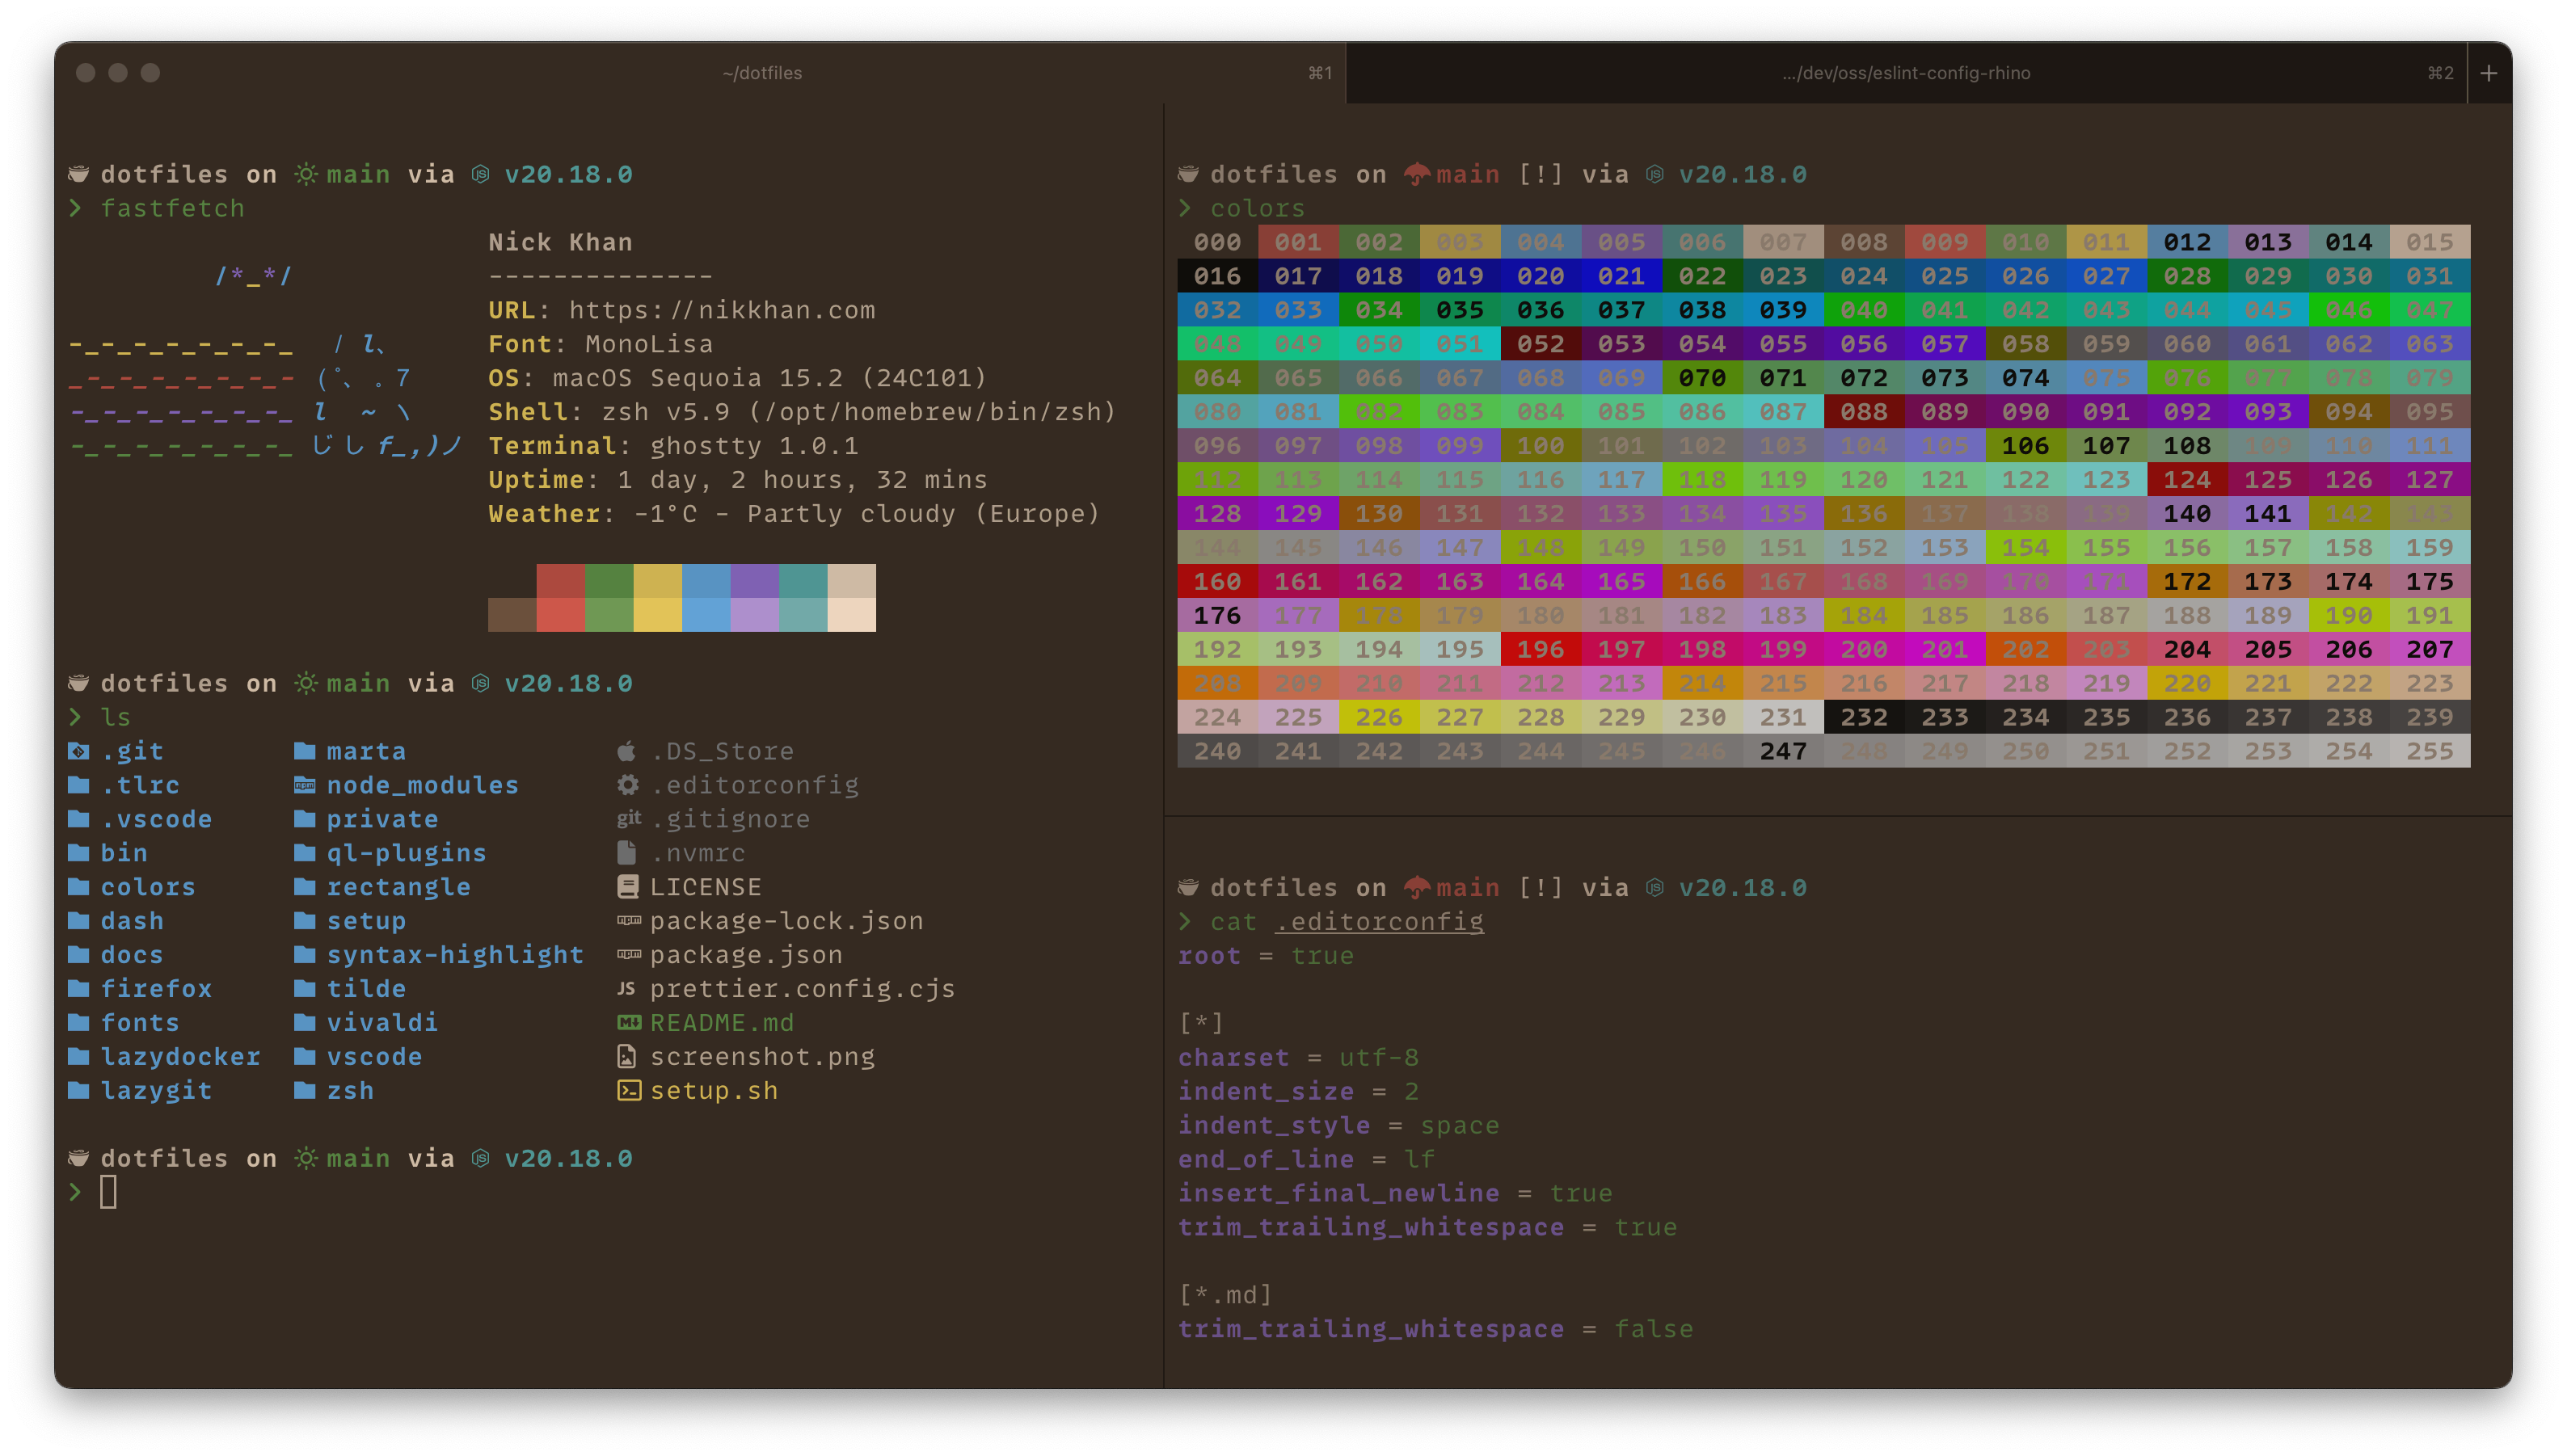Click the folder icon beside docs
2567x1456 pixels.
coord(79,955)
